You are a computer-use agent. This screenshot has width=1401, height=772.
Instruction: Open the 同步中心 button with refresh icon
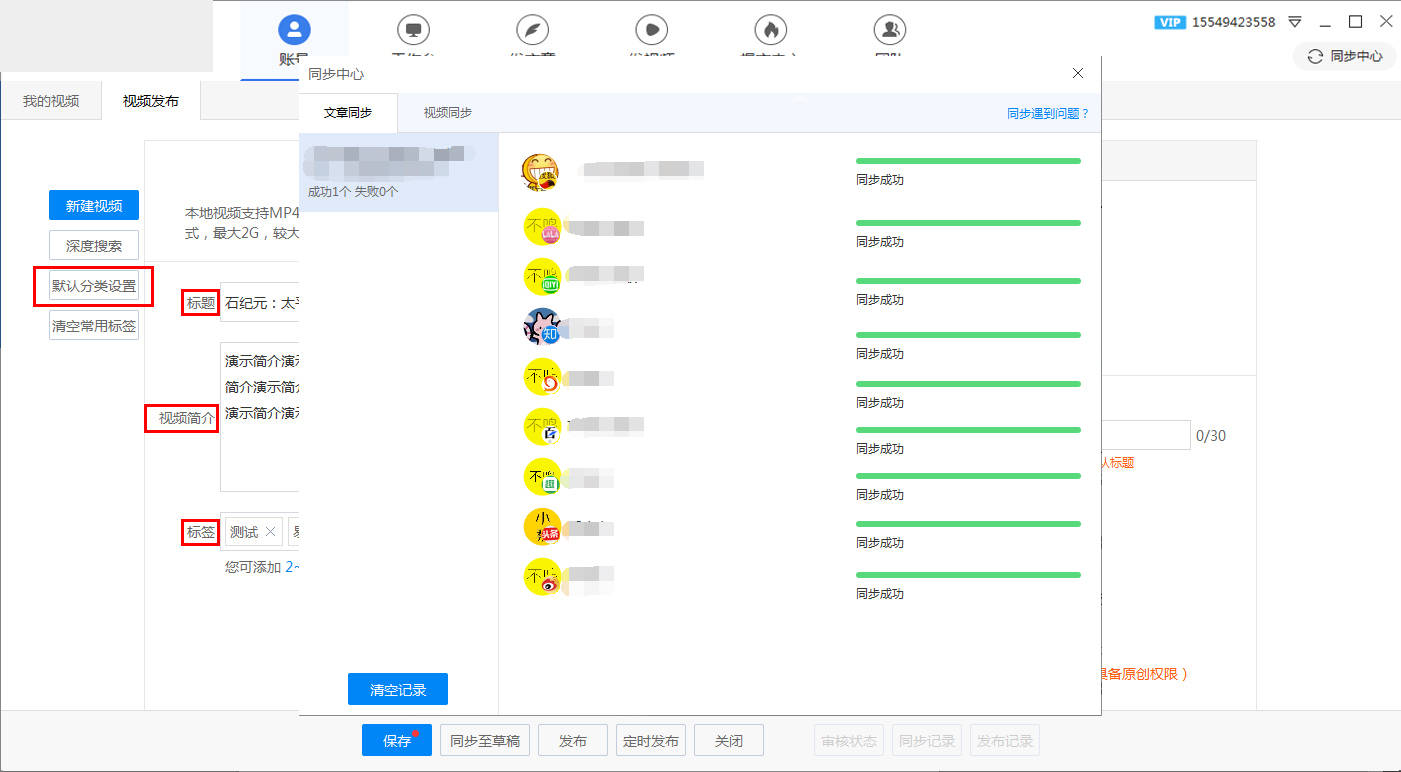point(1345,56)
